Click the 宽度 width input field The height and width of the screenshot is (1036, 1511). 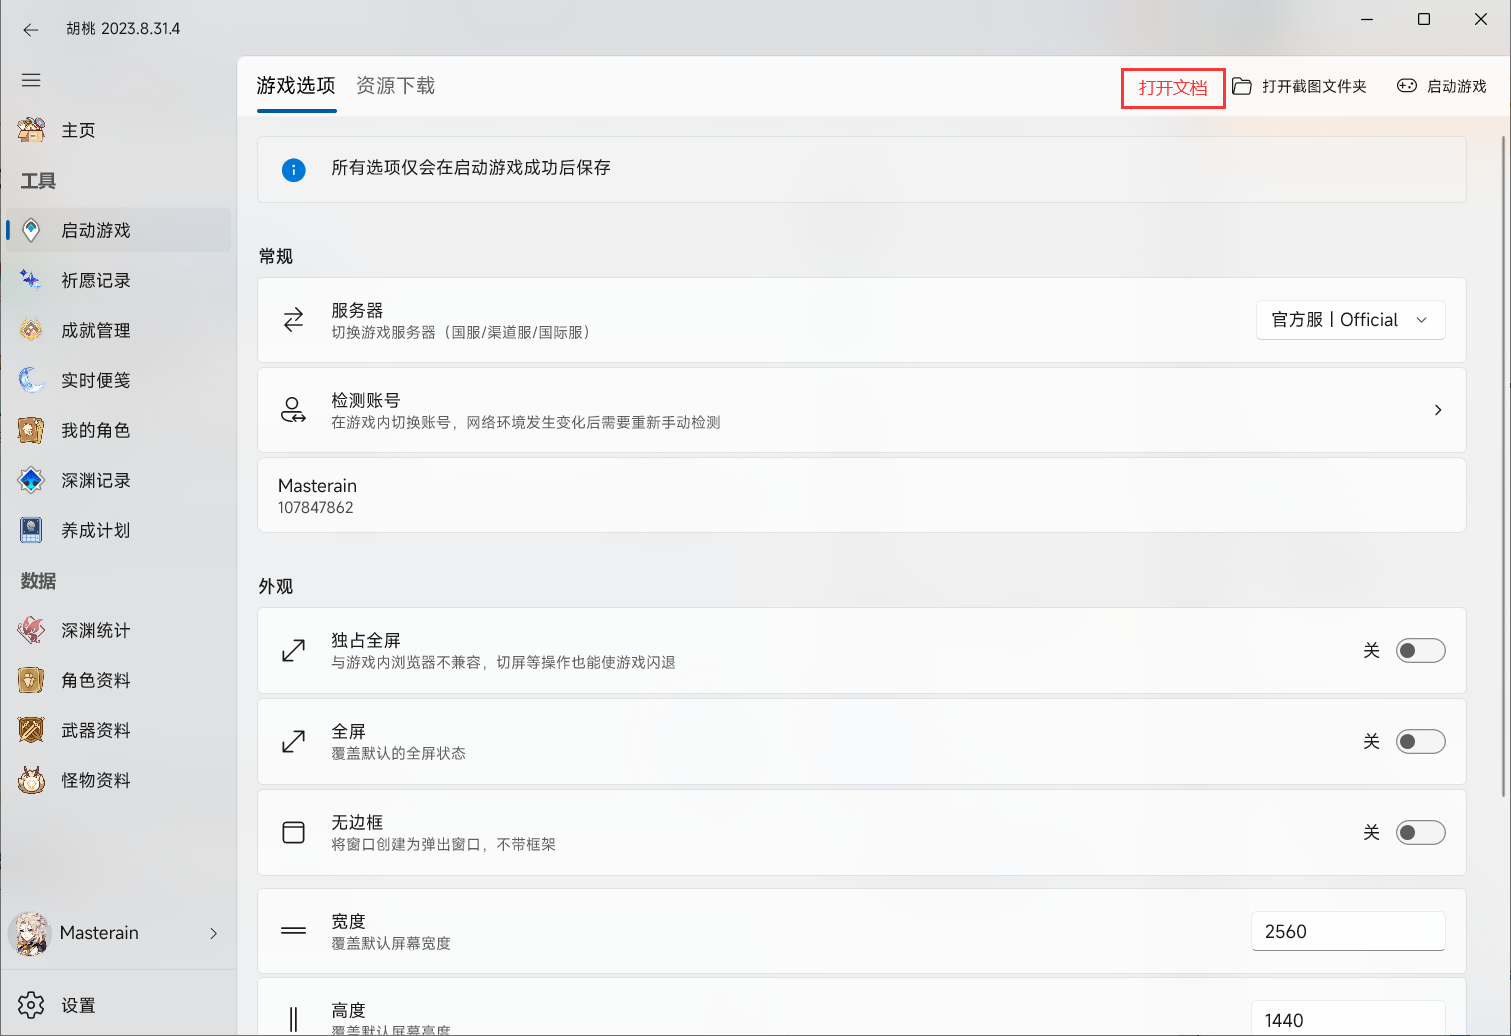point(1347,931)
